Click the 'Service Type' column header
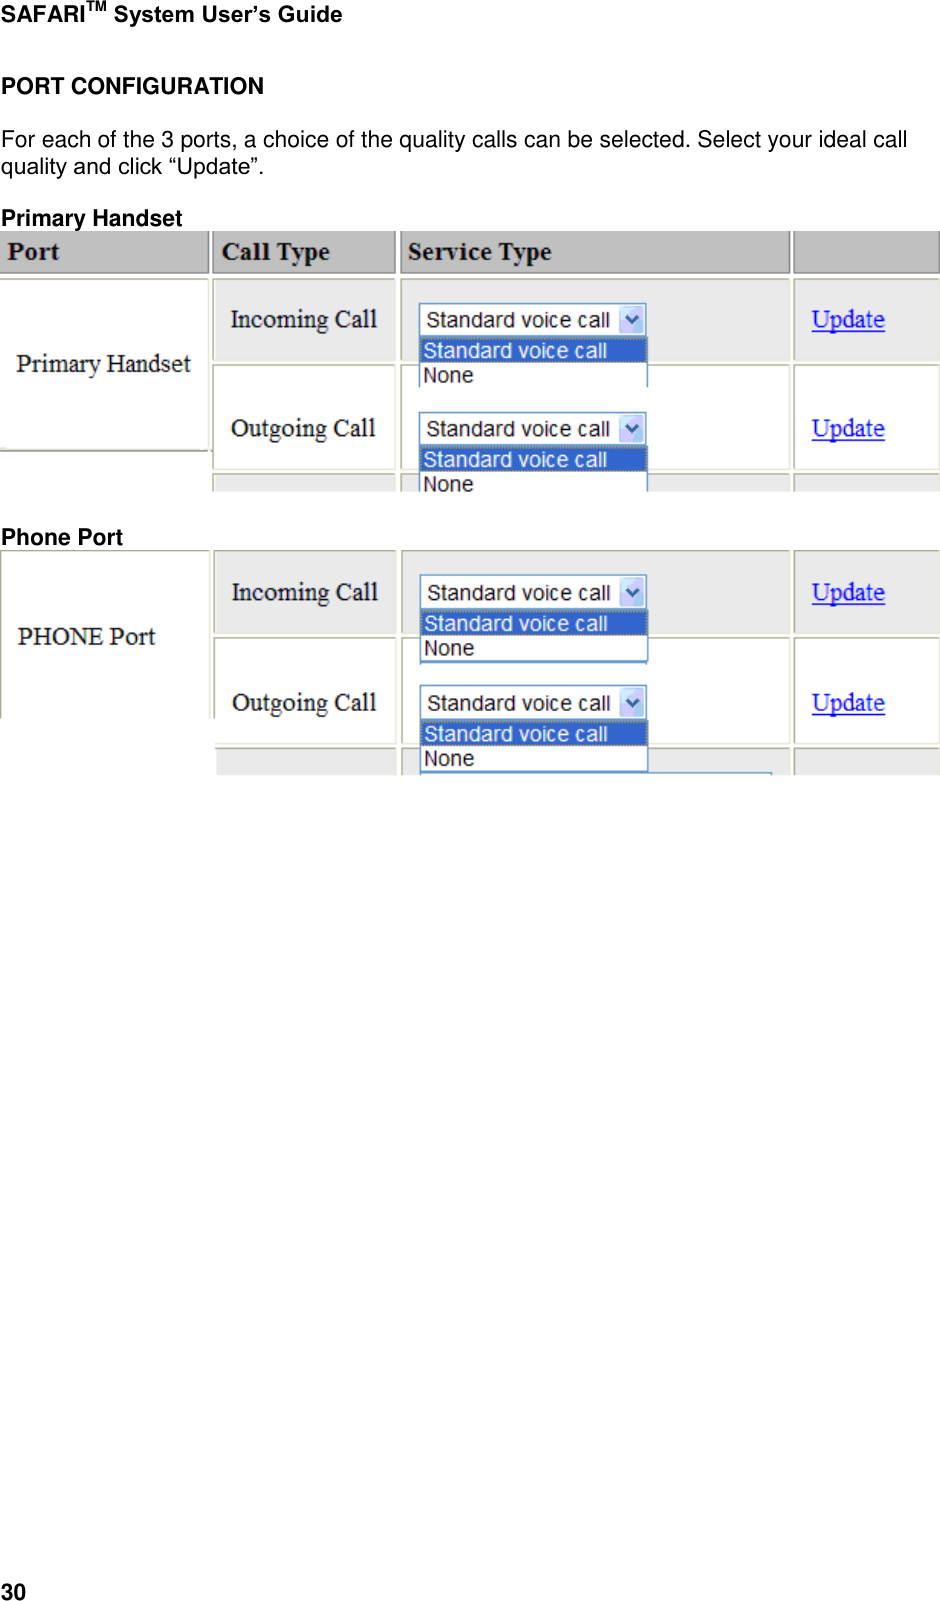Screen dimensions: 940x1601 [x=480, y=252]
